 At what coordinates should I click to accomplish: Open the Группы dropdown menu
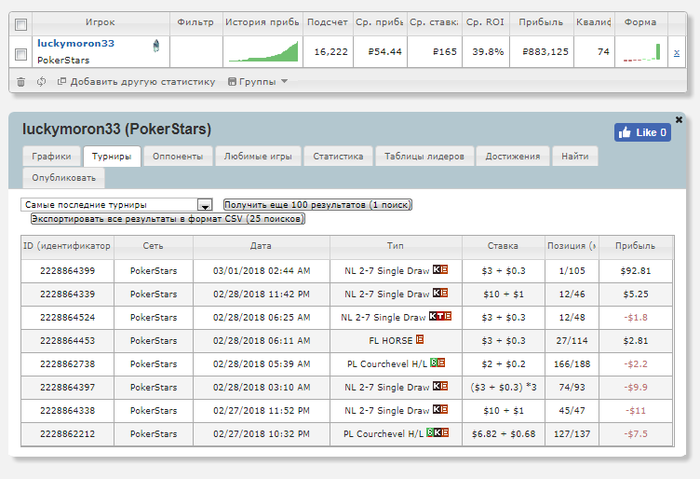tap(258, 82)
